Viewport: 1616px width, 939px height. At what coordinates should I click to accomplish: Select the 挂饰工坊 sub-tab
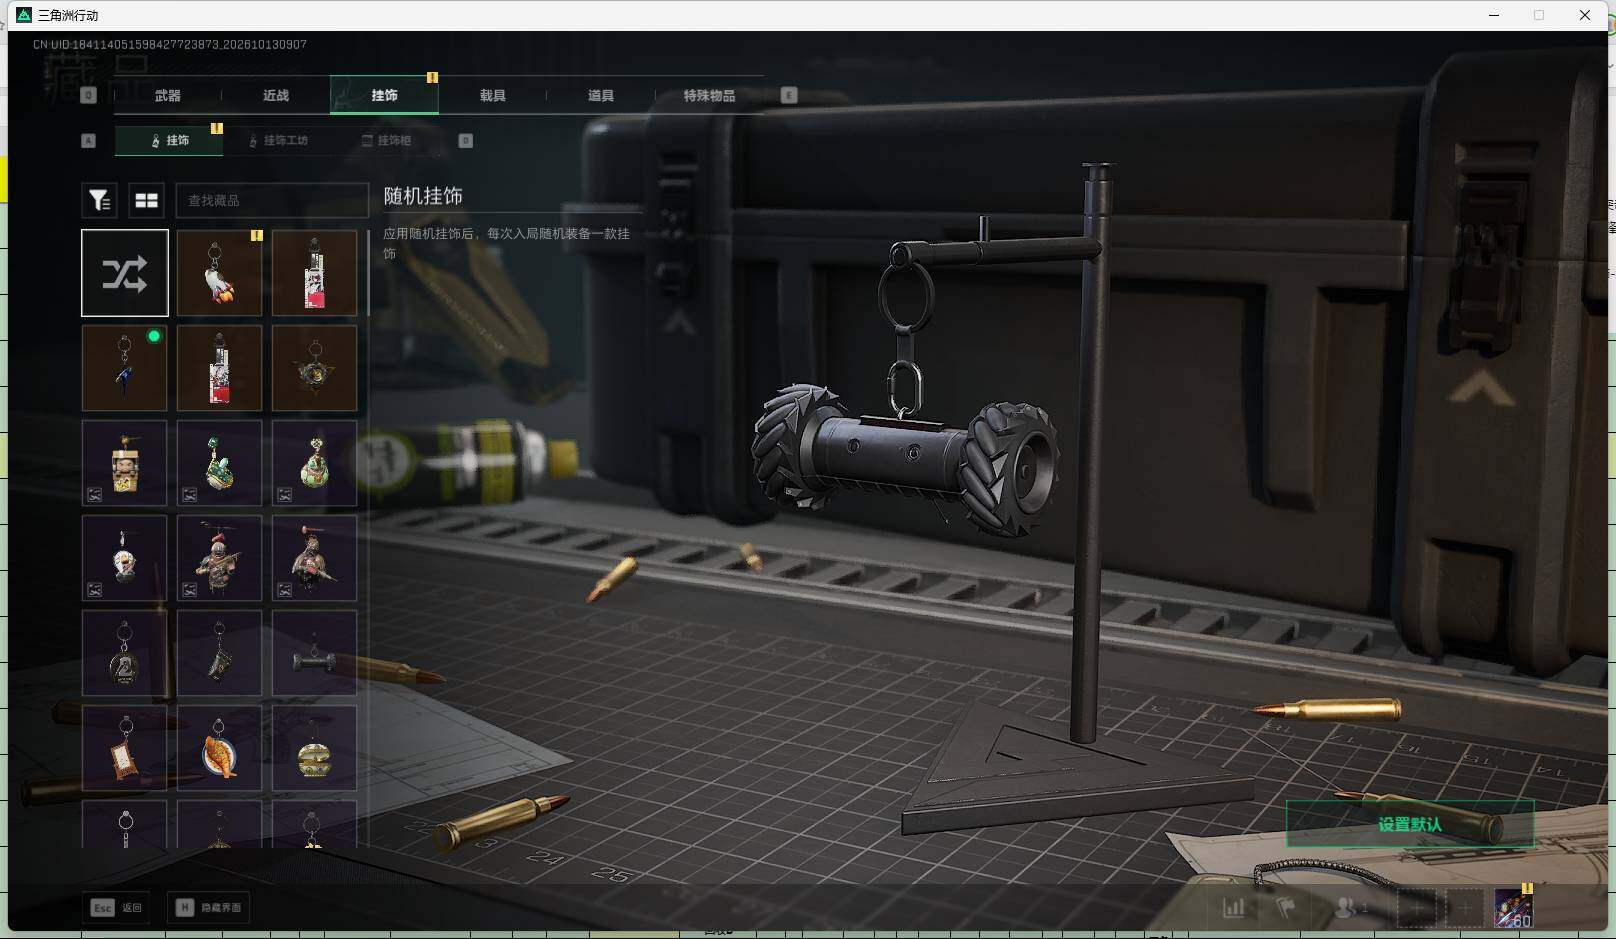[278, 141]
